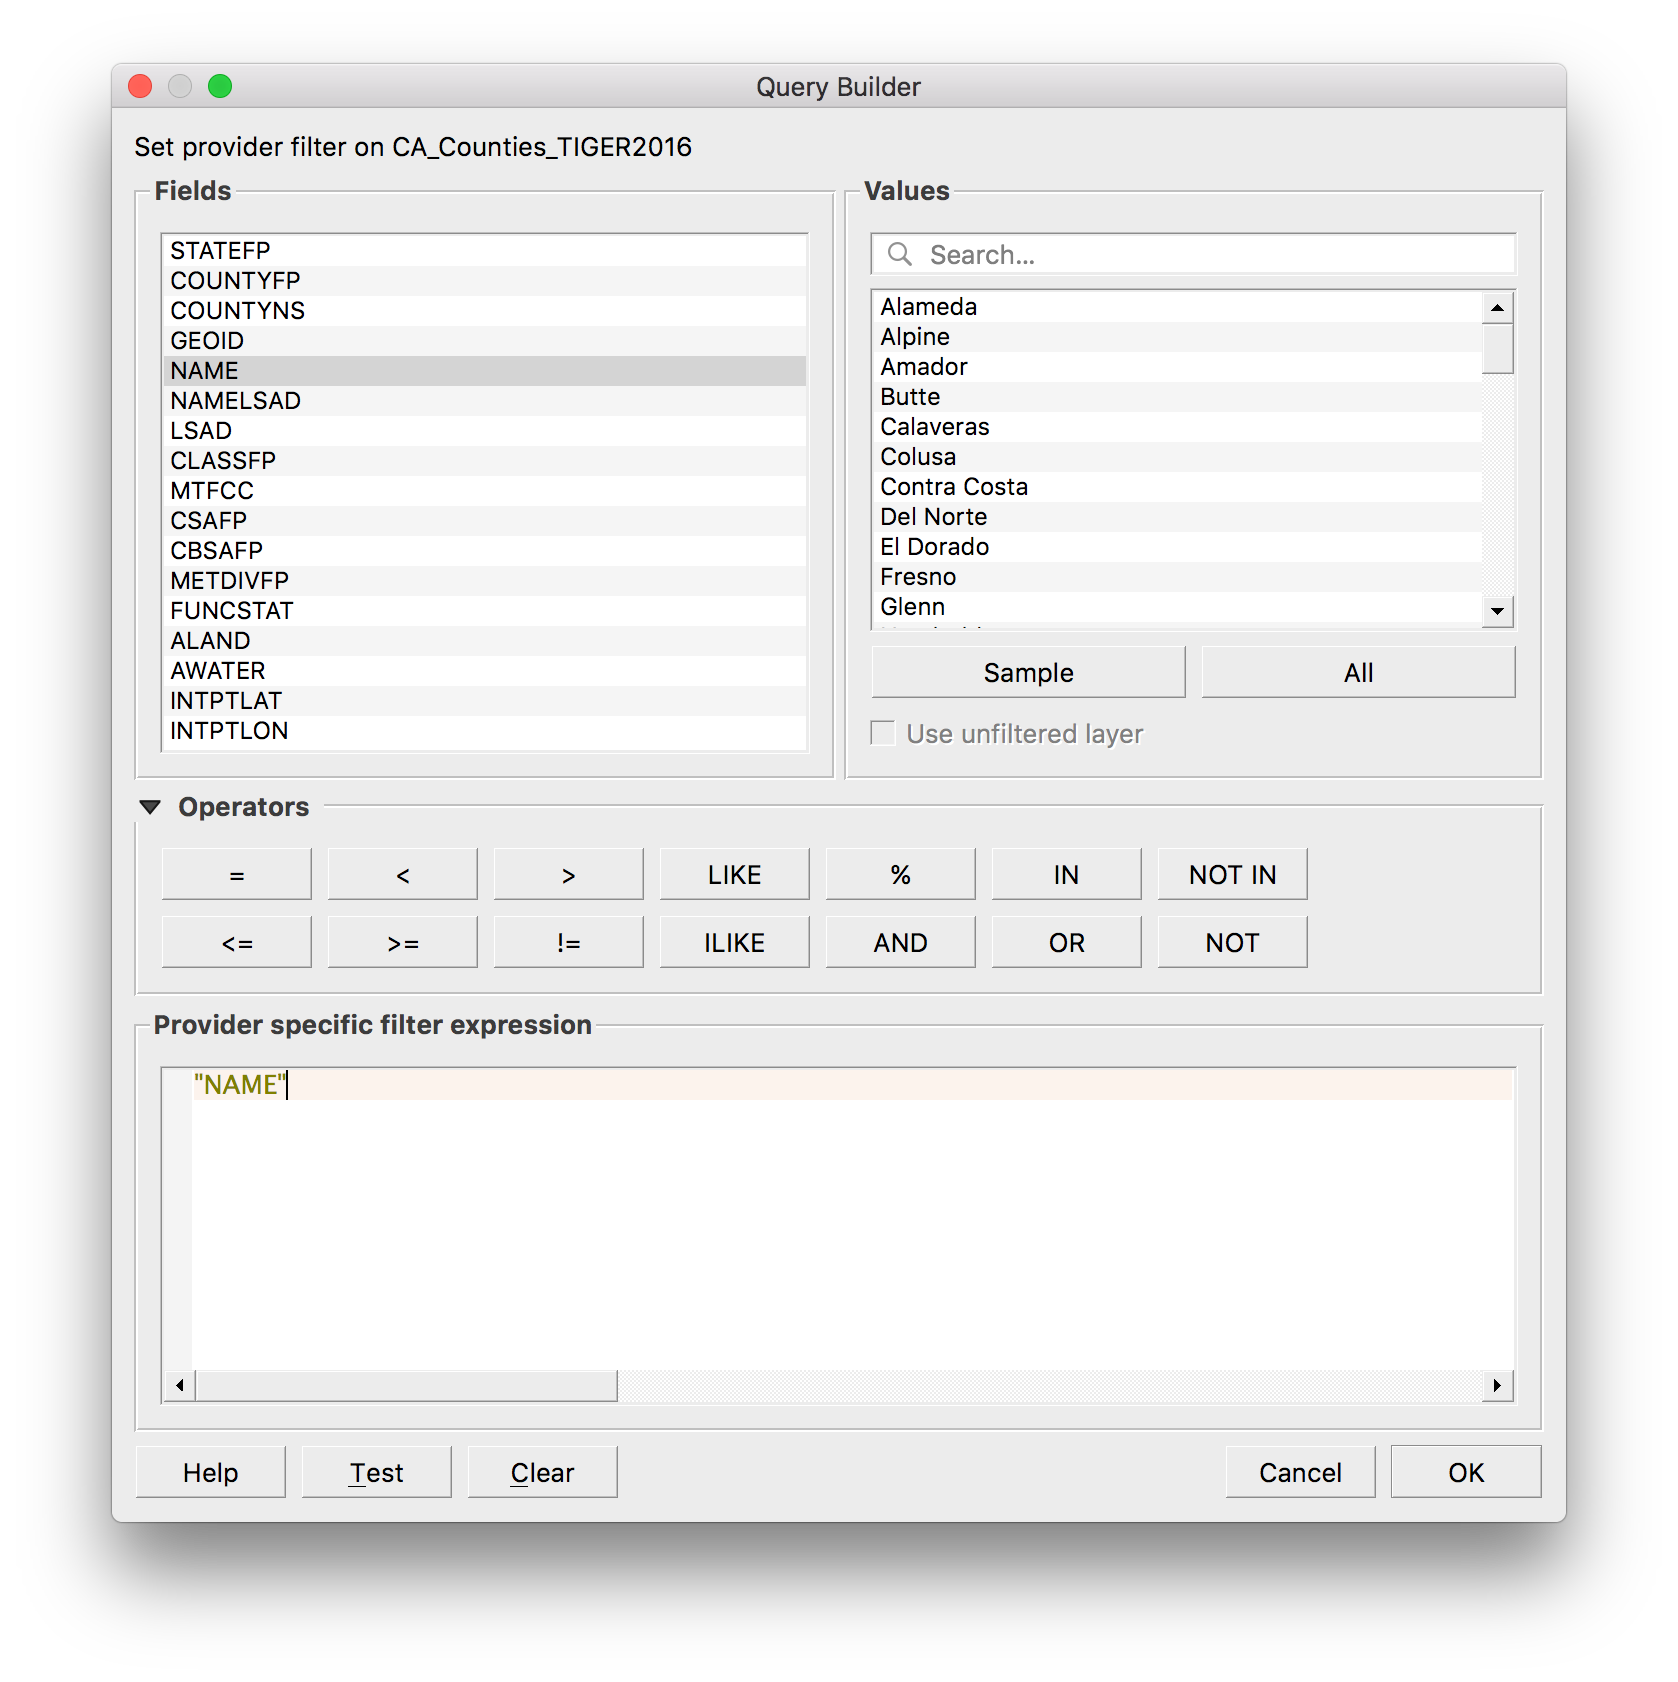The width and height of the screenshot is (1678, 1682).
Task: Click the Test button
Action: pyautogui.click(x=375, y=1471)
